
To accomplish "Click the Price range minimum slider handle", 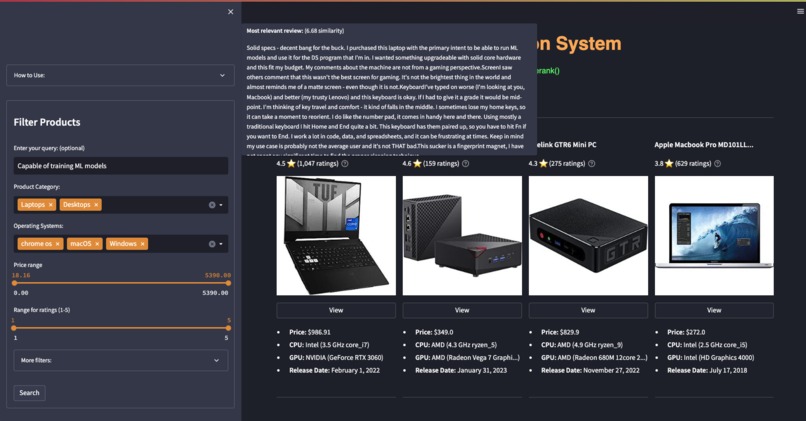I will (x=14, y=283).
